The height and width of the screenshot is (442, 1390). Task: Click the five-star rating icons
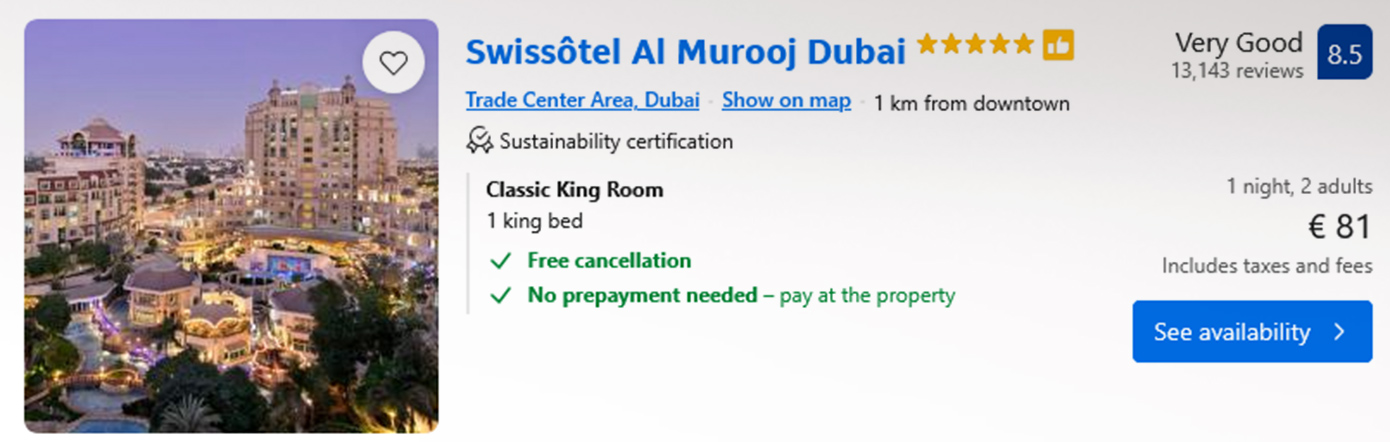click(x=975, y=45)
